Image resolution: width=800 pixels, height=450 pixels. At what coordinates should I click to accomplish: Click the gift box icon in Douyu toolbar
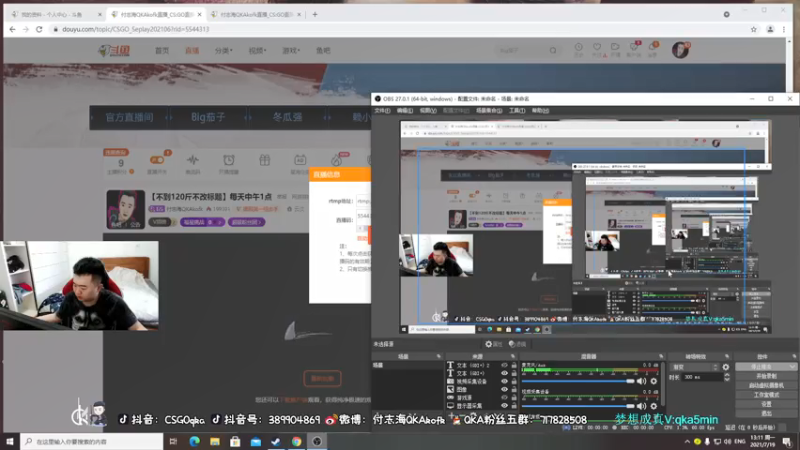click(x=264, y=160)
